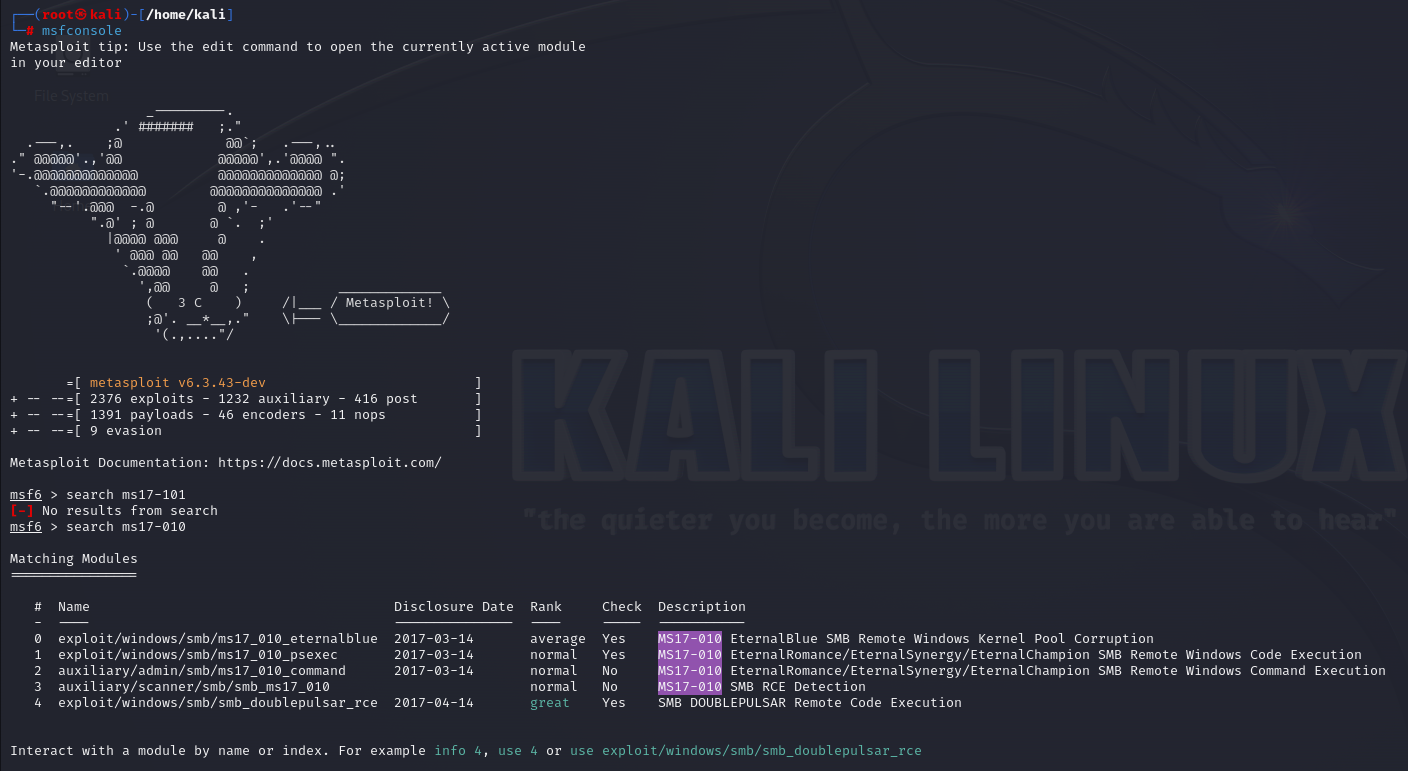
Task: Click the docs.metasploit.com documentation URL
Action: 329,463
